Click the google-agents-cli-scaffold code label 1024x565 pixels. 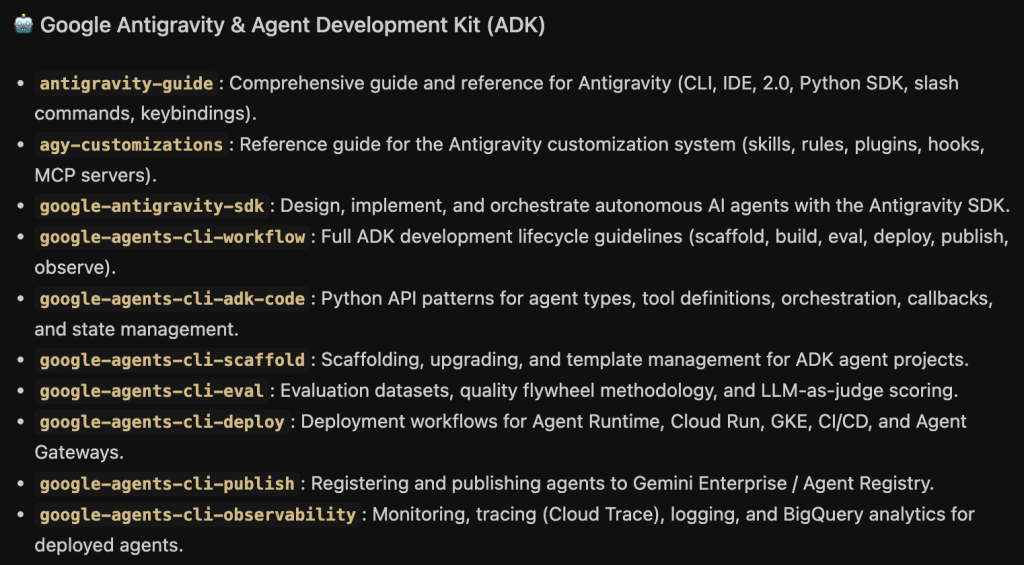[x=172, y=360]
